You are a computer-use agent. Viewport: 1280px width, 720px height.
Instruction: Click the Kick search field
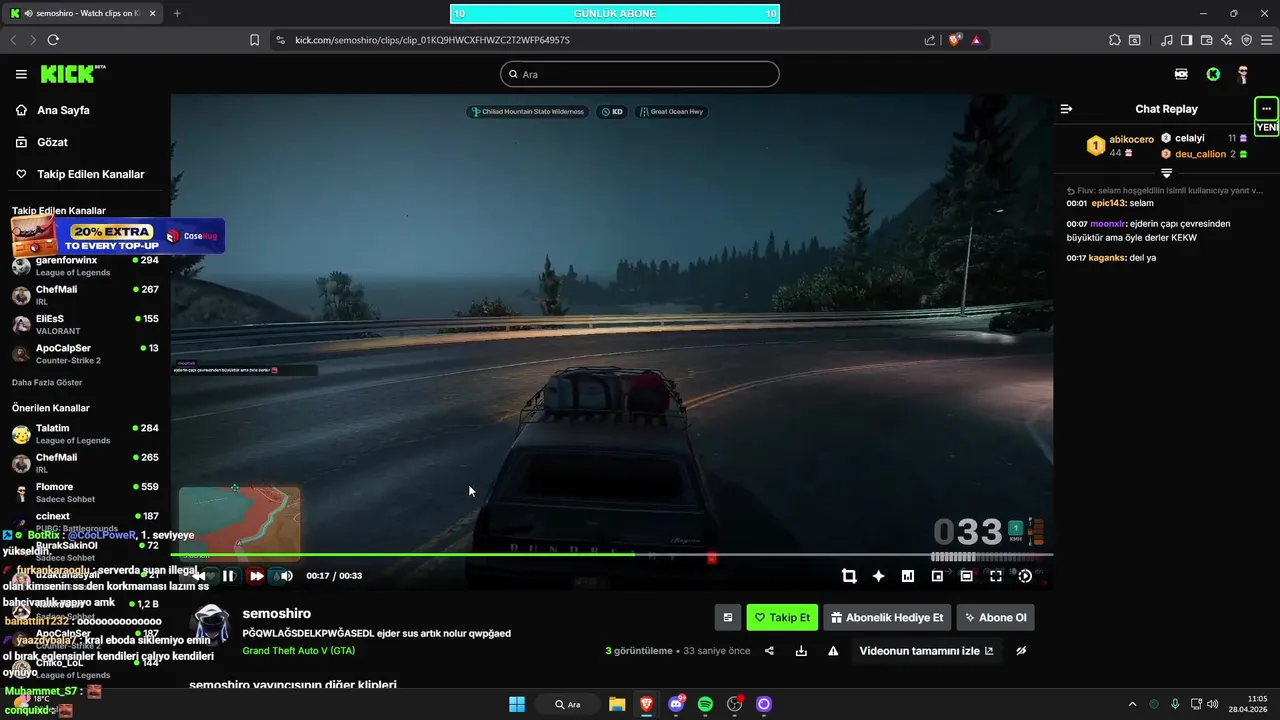[x=640, y=74]
